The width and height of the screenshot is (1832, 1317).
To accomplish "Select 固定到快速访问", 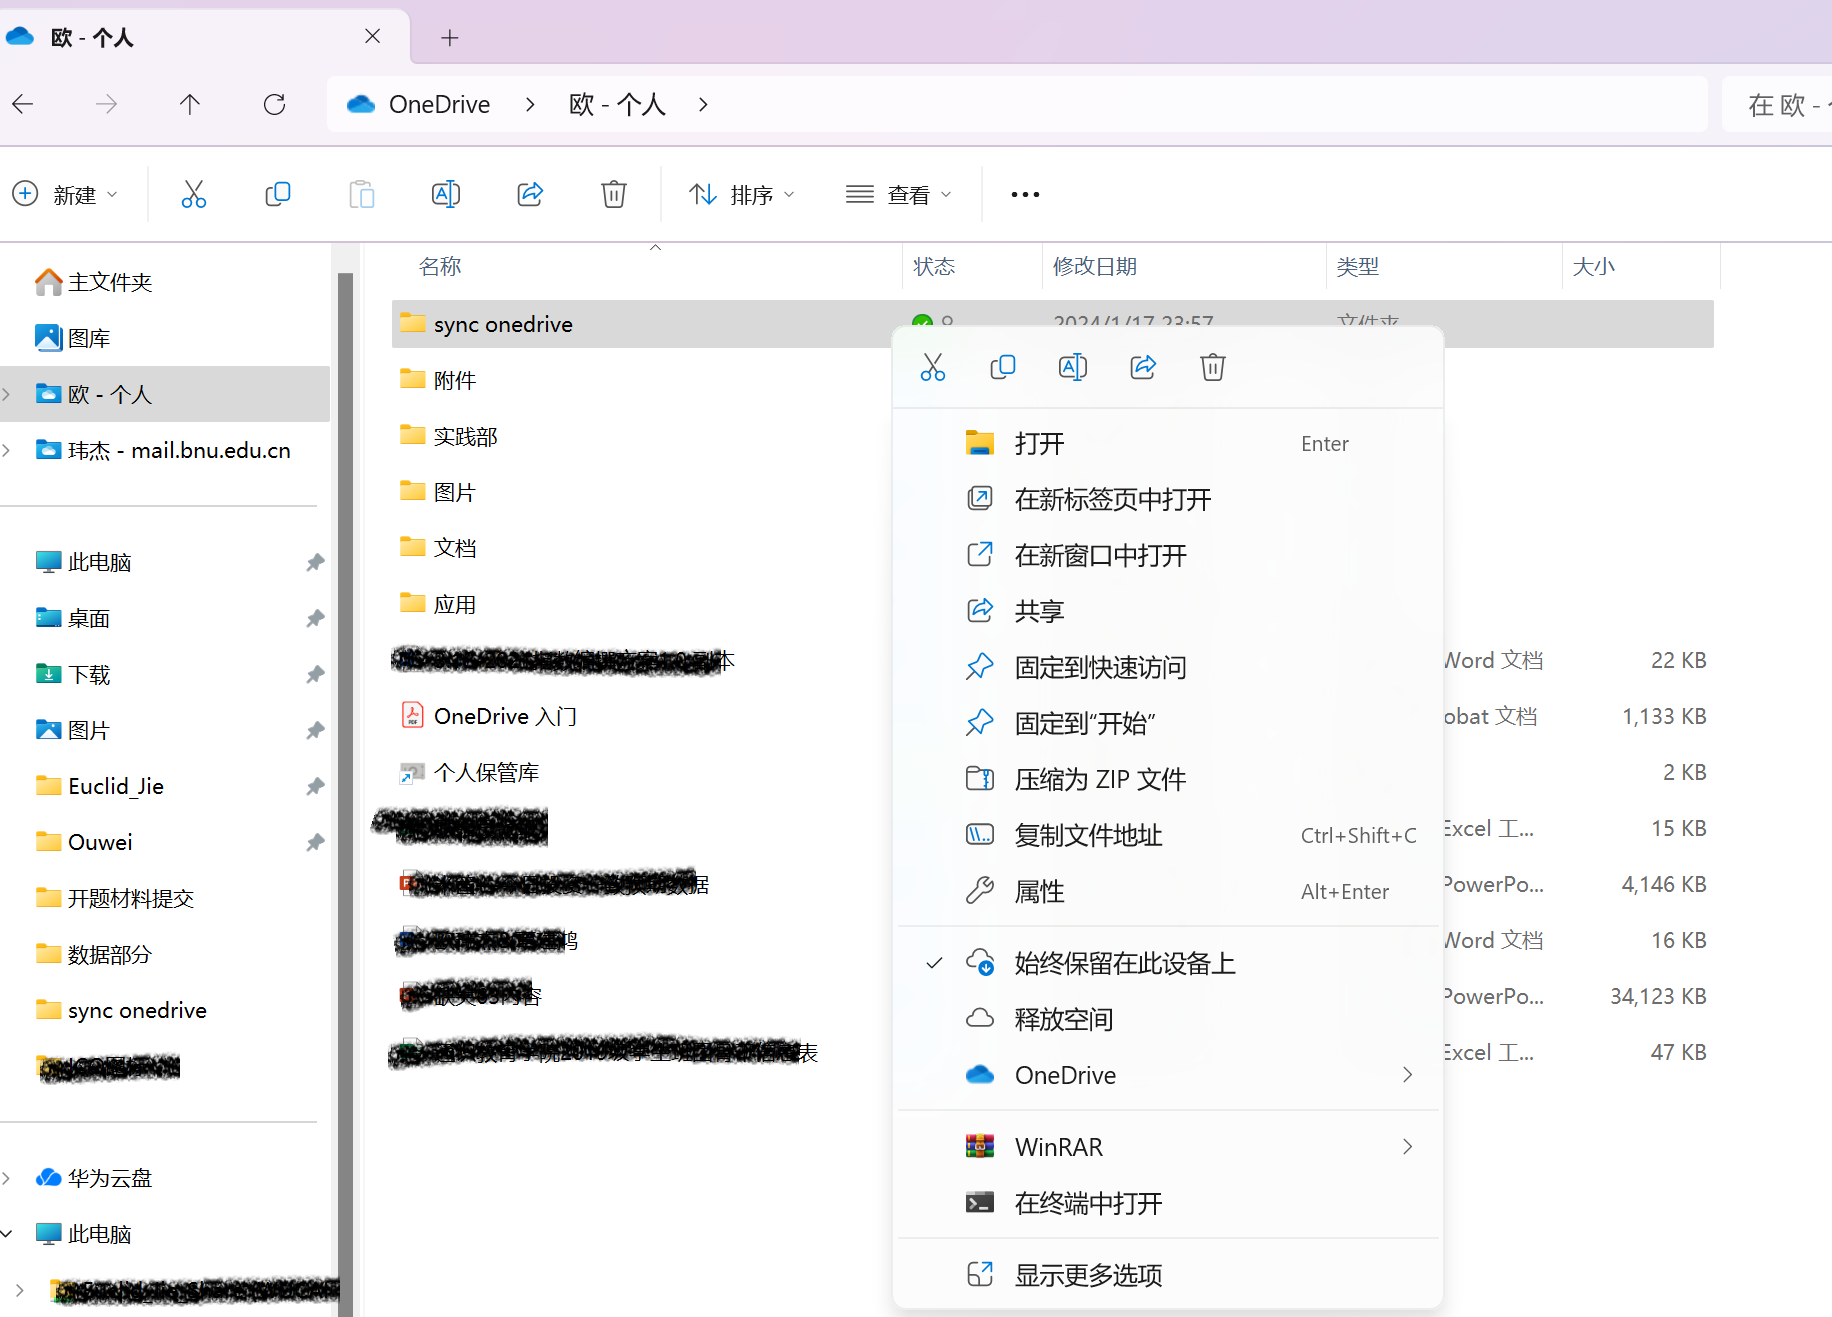I will pyautogui.click(x=1167, y=667).
